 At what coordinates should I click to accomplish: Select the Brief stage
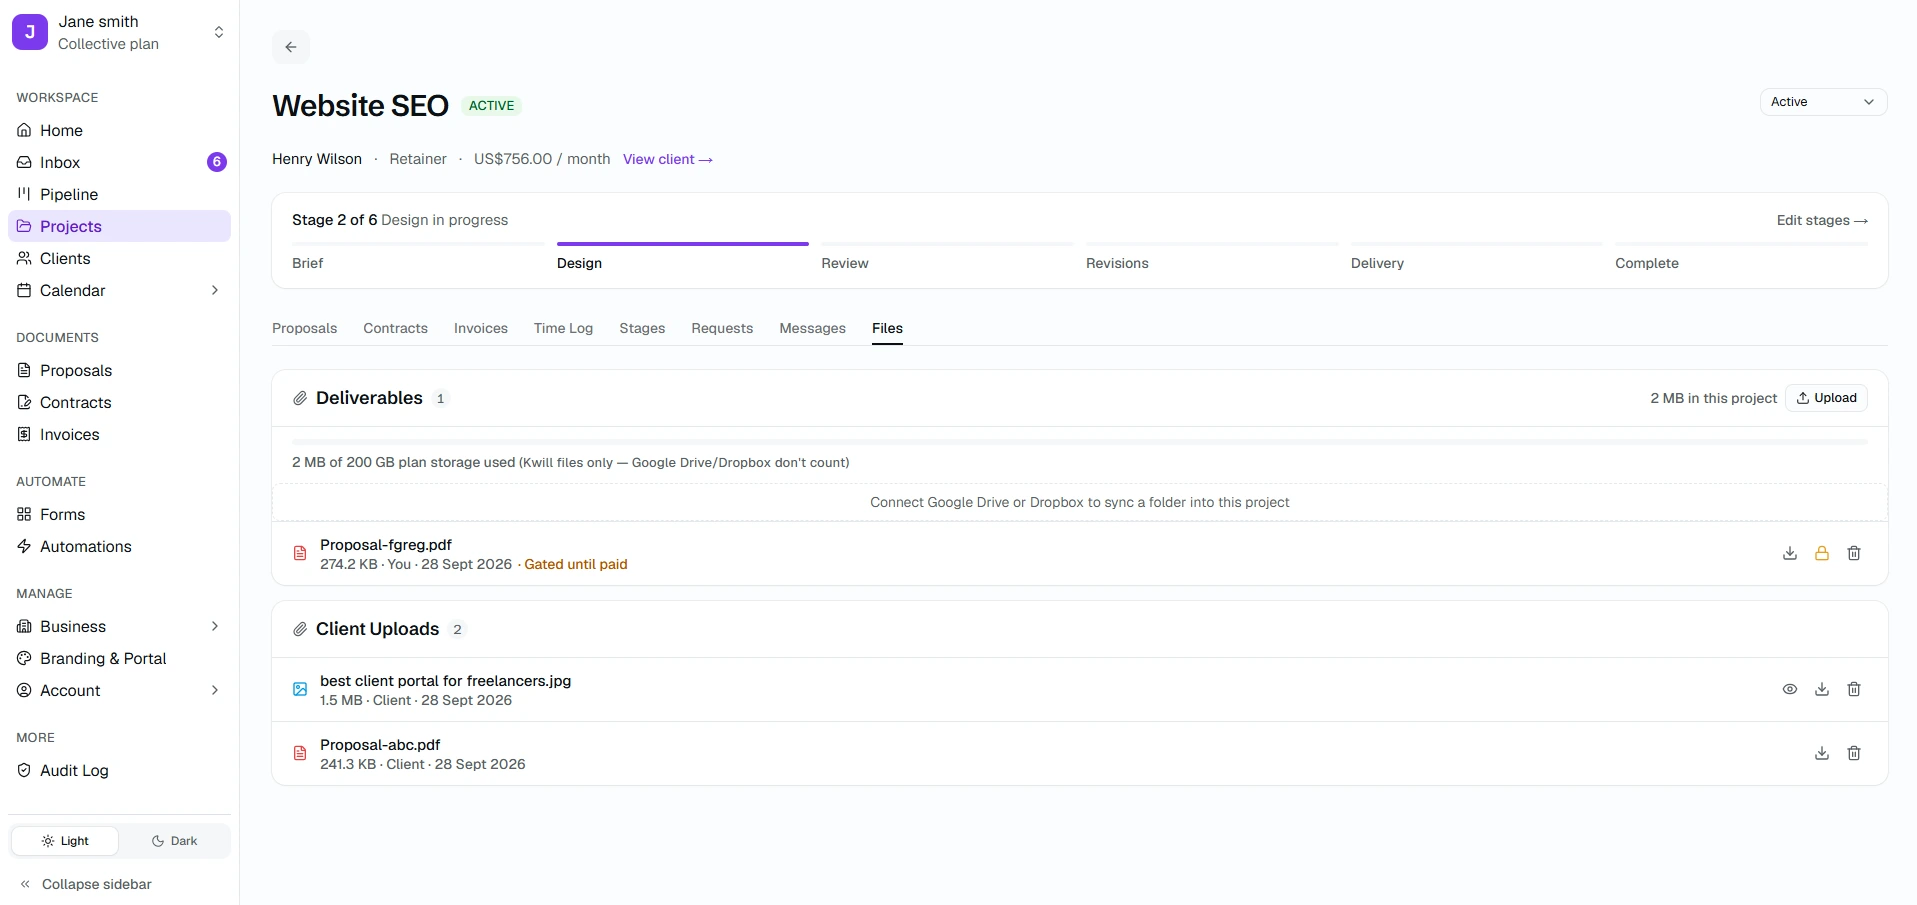418,257
